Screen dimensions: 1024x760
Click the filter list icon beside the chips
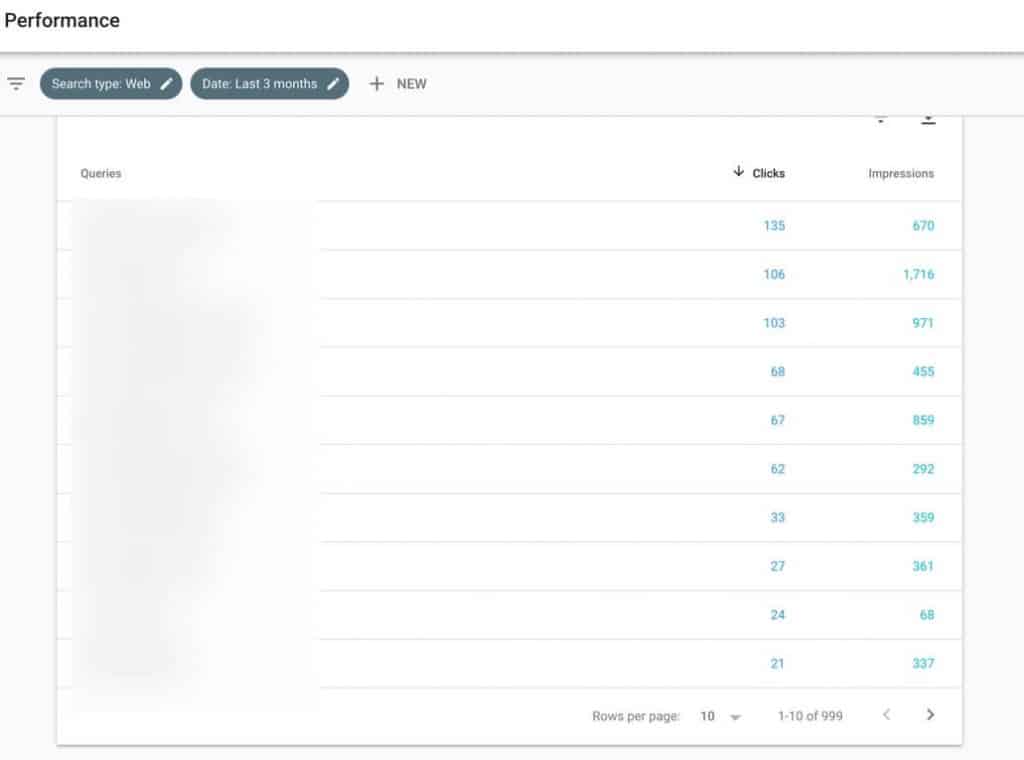click(x=16, y=84)
